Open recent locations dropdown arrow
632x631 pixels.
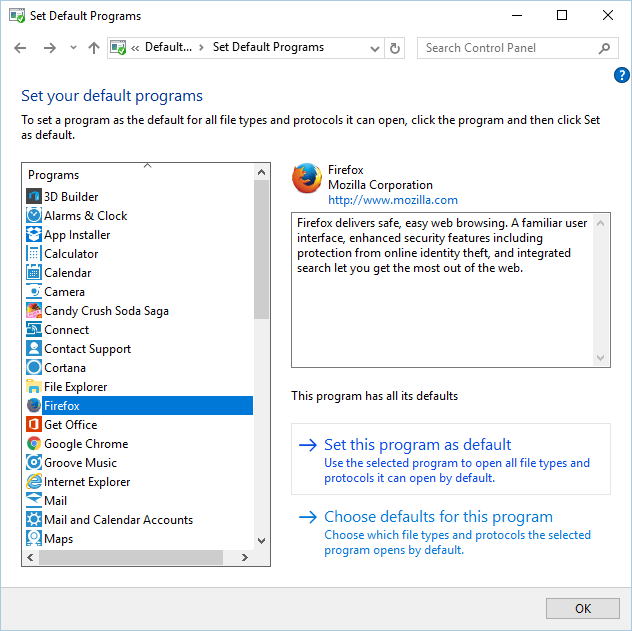pos(73,48)
